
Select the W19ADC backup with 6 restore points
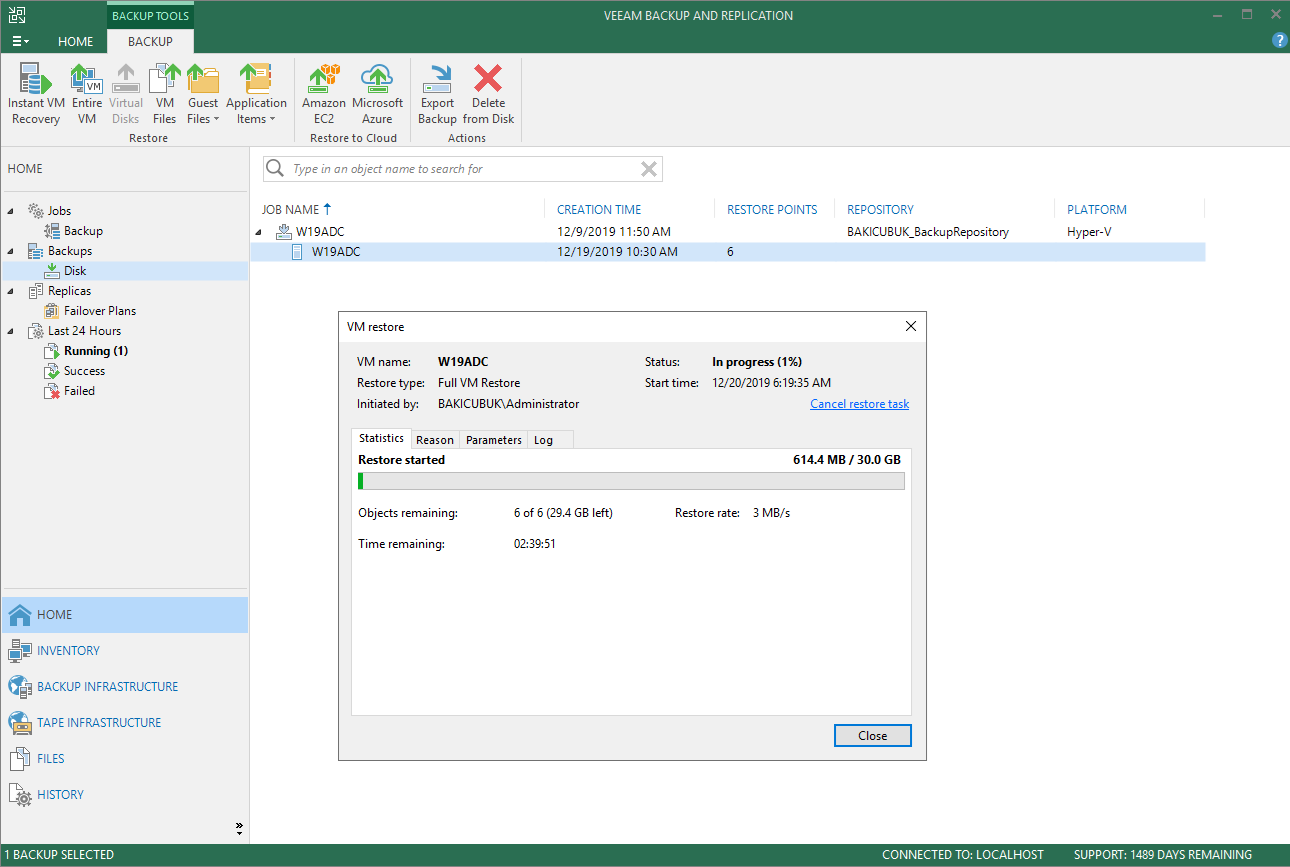(727, 252)
